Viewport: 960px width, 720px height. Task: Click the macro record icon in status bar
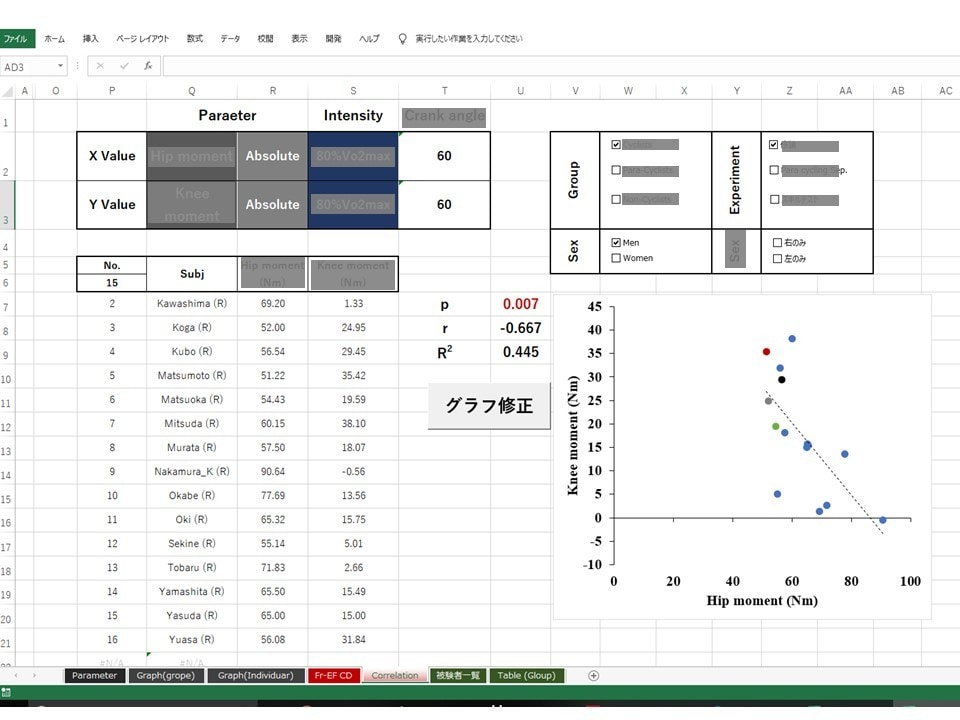click(6, 692)
